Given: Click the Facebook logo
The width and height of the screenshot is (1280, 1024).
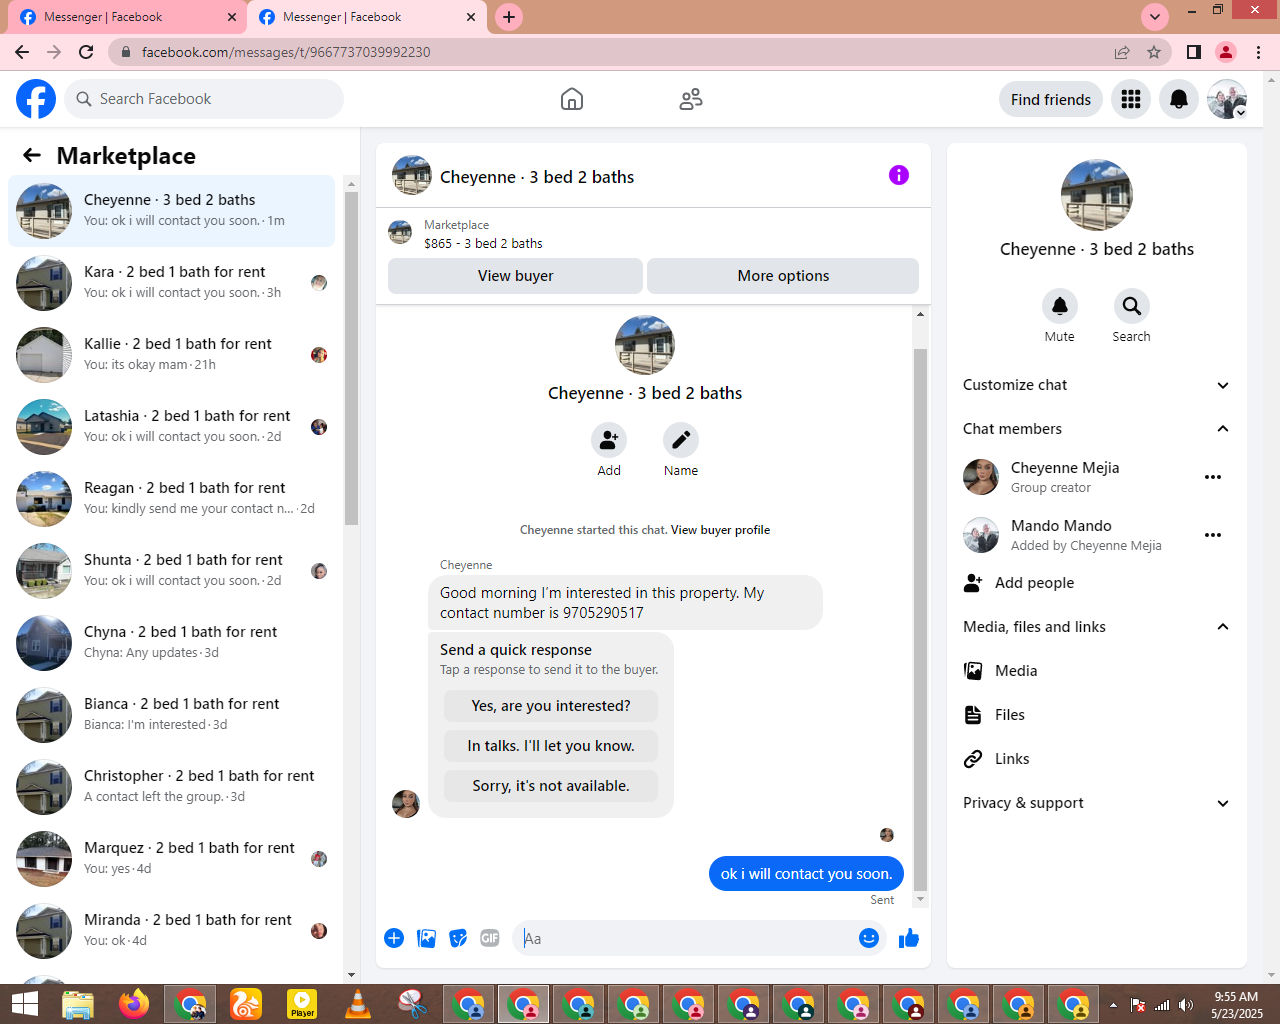Looking at the screenshot, I should 36,99.
